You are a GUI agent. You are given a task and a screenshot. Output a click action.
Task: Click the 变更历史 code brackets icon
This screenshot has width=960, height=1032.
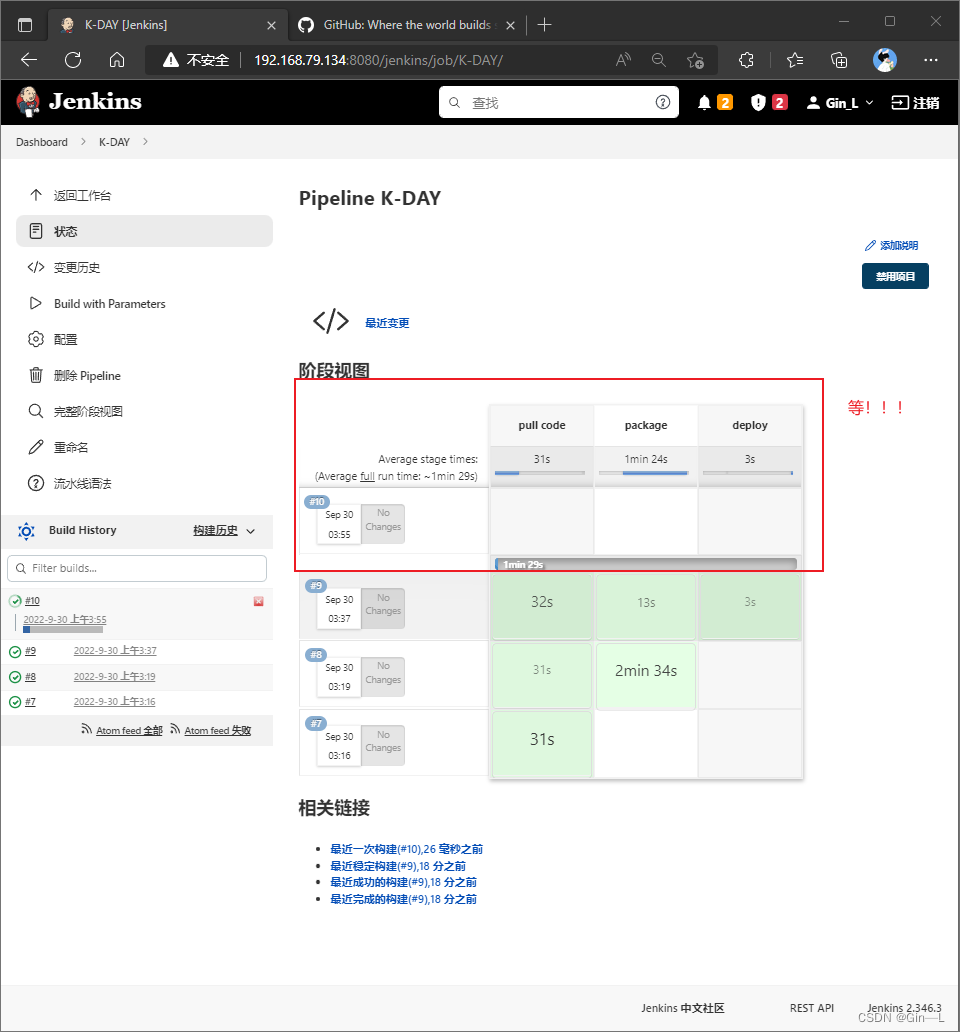[36, 267]
